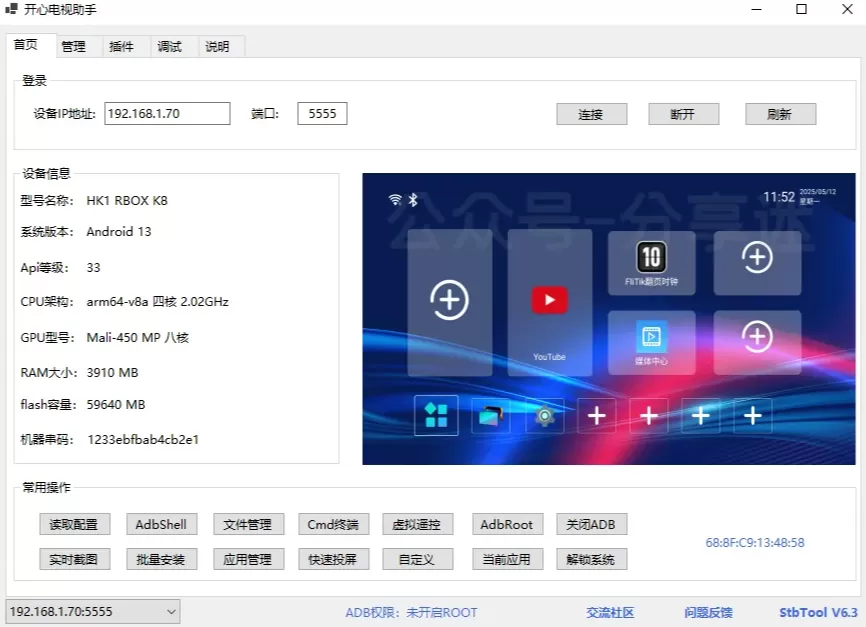Screen dimensions: 866x627
Task: Open the 交流社区 link
Action: point(610,612)
